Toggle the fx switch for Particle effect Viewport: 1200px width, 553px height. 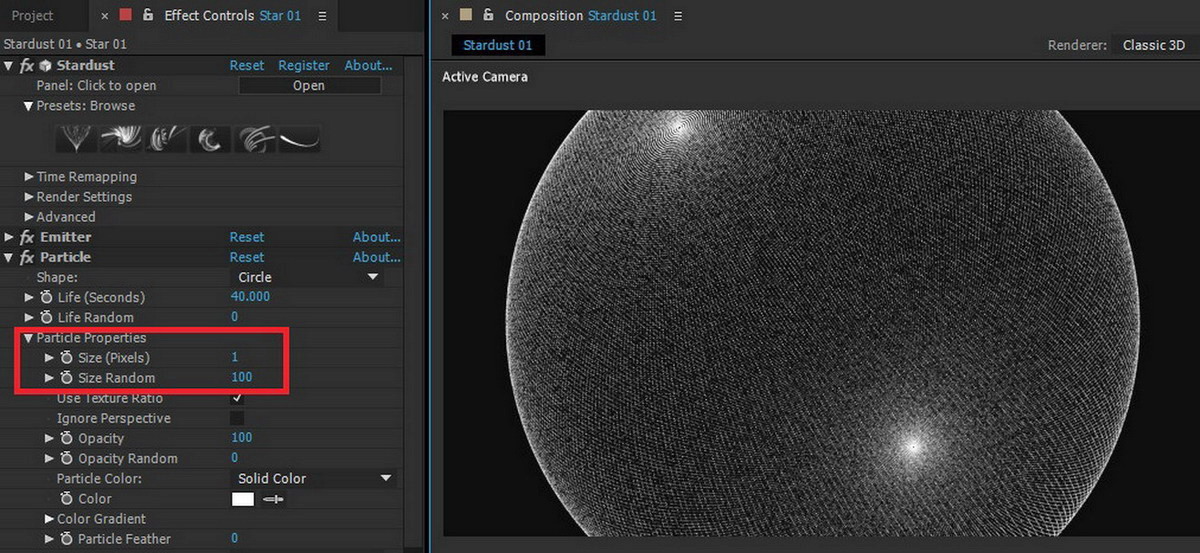pos(27,257)
